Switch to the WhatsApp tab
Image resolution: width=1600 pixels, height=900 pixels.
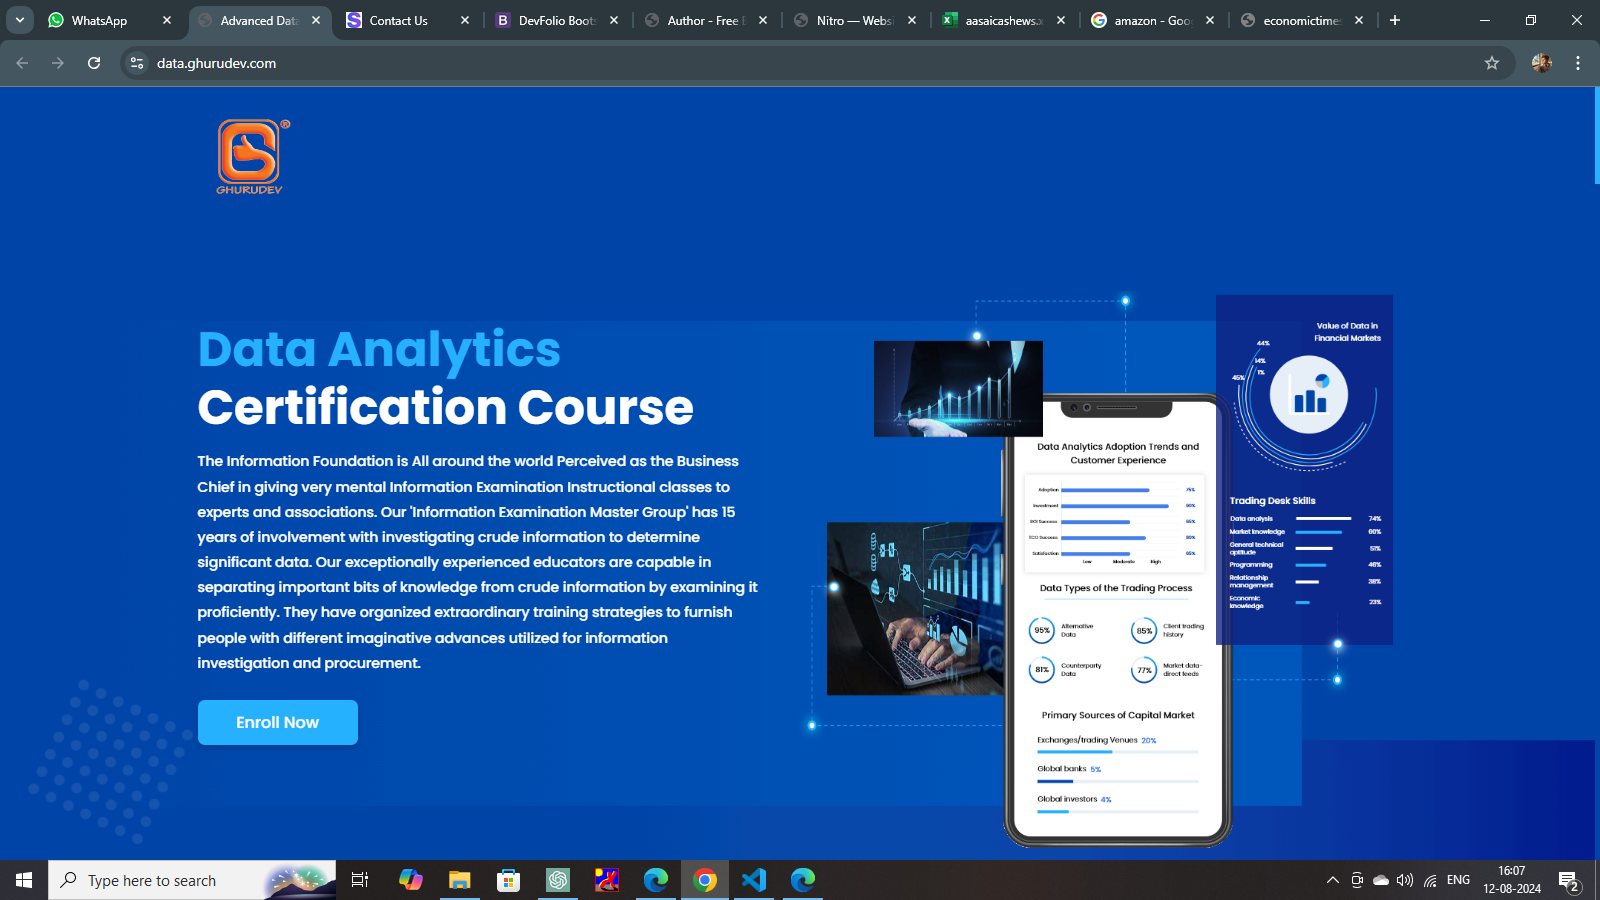pos(99,20)
